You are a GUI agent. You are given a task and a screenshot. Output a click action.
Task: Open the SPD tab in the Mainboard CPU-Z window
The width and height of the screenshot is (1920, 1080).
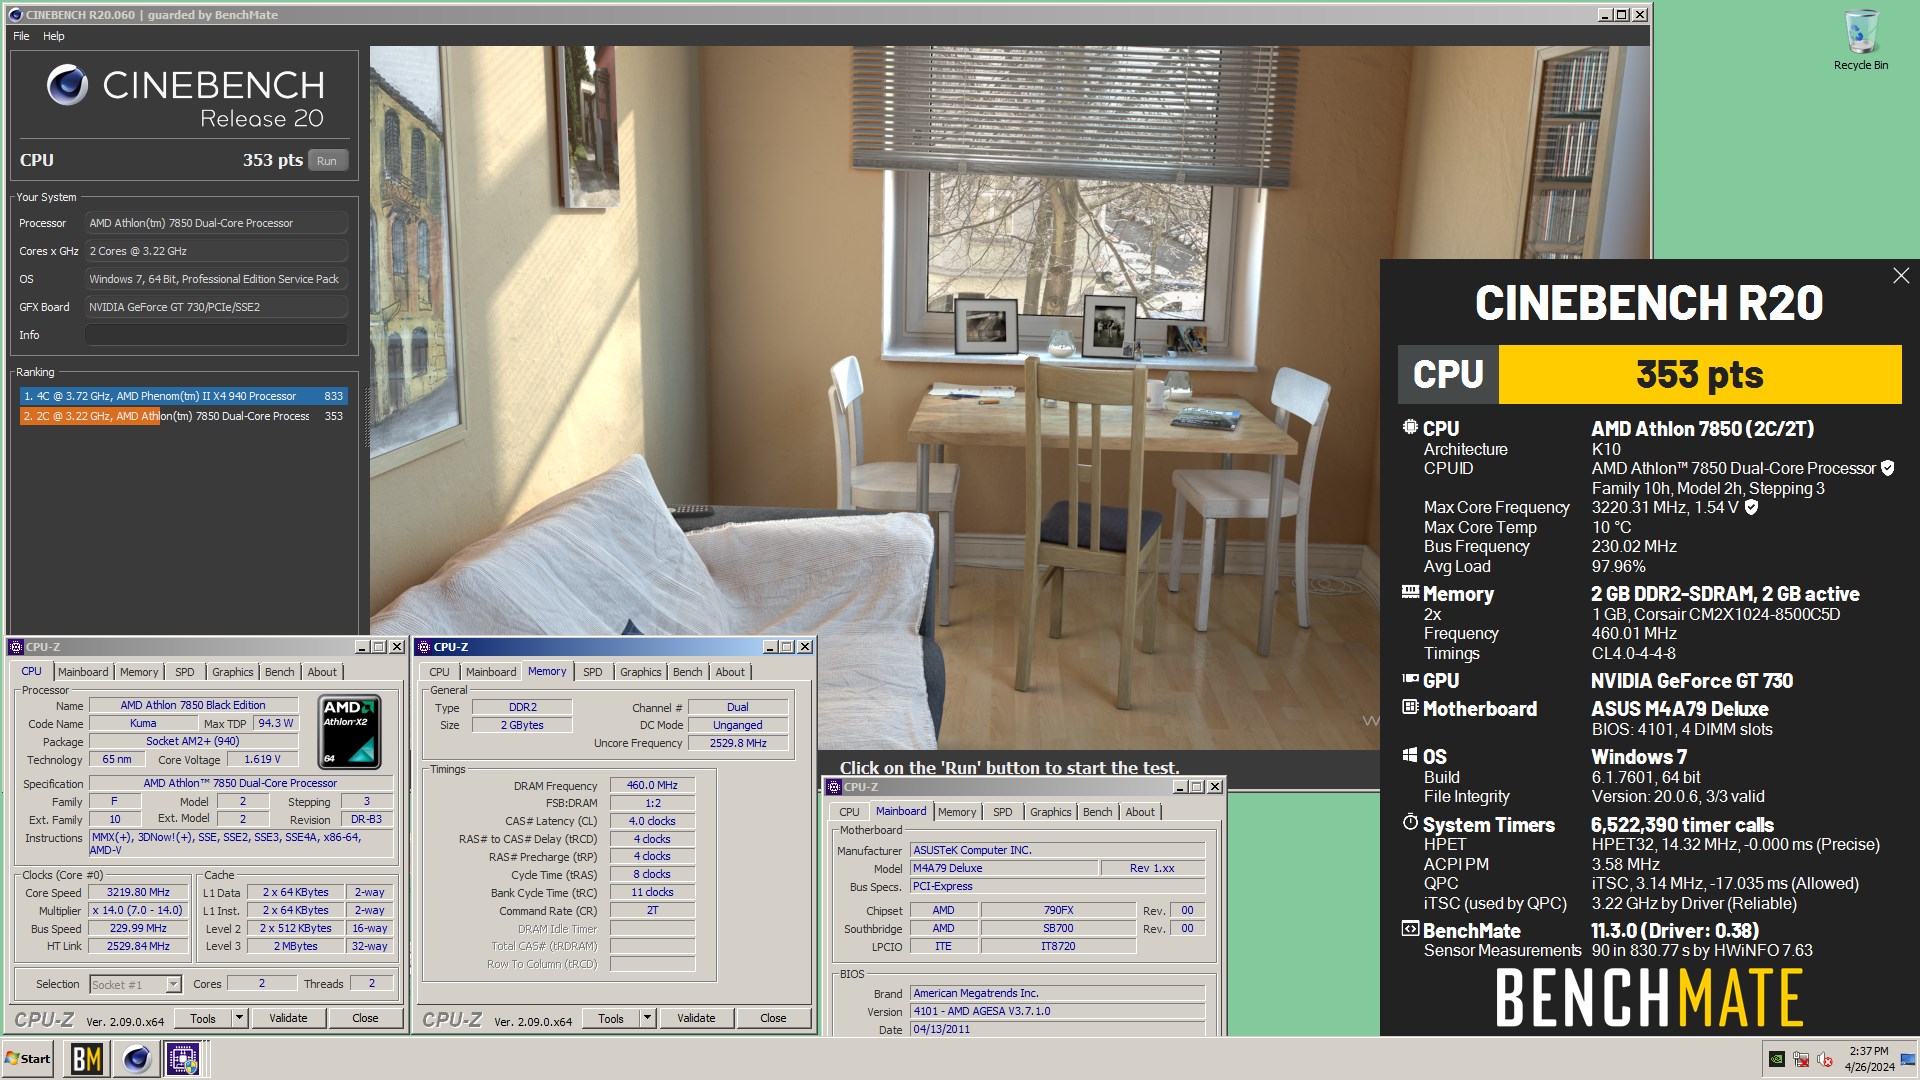pos(1003,812)
